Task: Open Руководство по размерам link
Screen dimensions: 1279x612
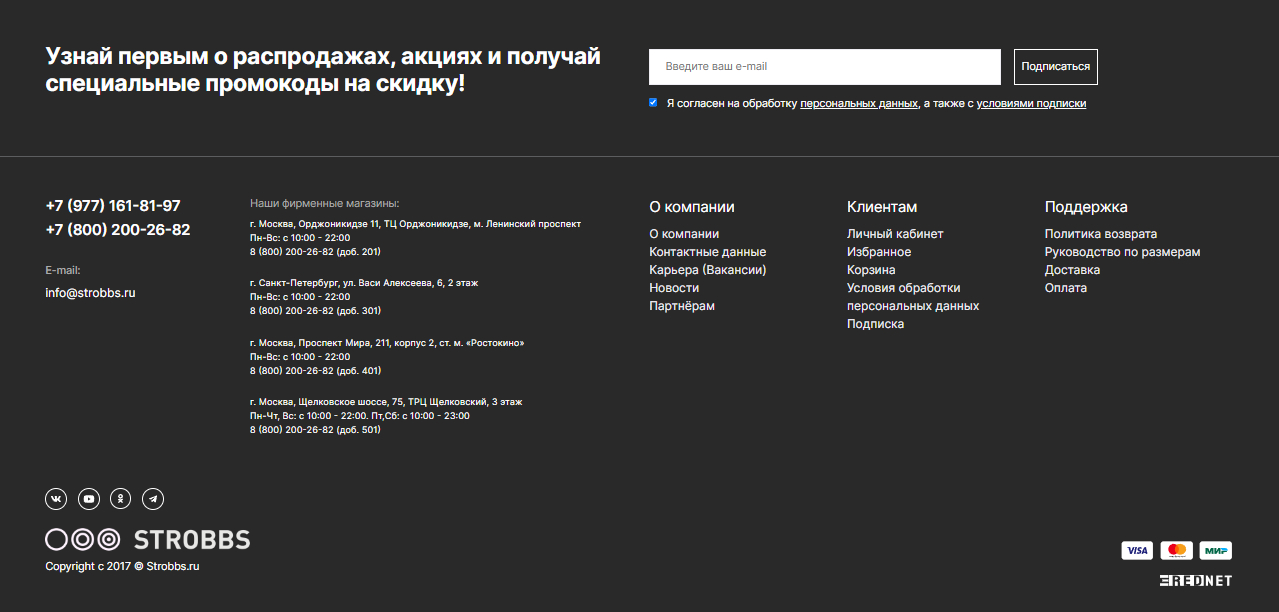Action: 1122,252
